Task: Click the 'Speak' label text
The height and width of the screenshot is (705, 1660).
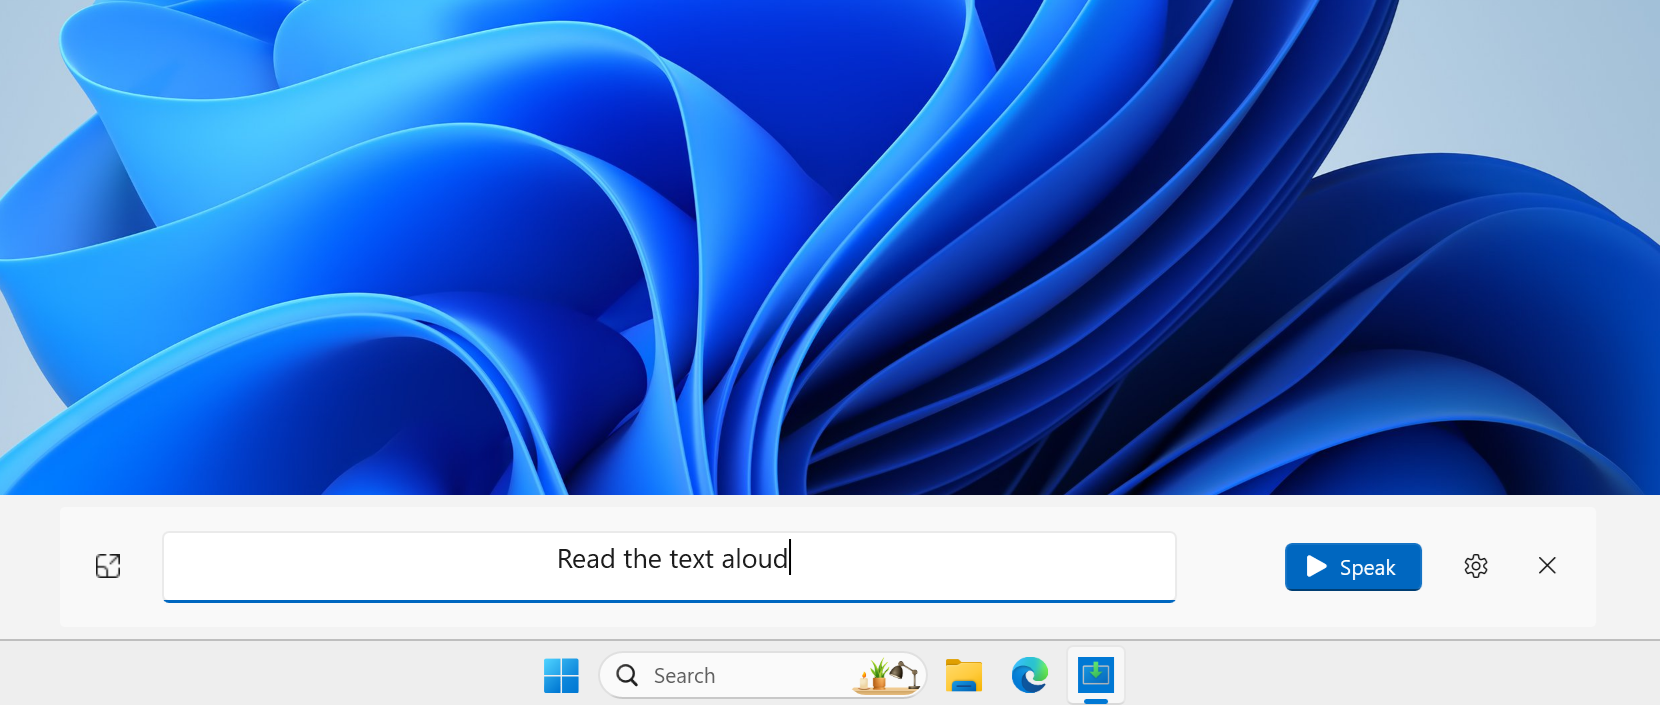Action: 1367,568
